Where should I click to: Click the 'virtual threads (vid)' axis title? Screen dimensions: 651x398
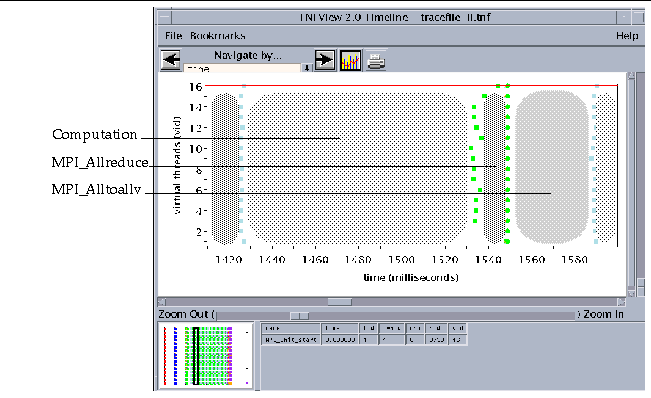click(x=177, y=165)
